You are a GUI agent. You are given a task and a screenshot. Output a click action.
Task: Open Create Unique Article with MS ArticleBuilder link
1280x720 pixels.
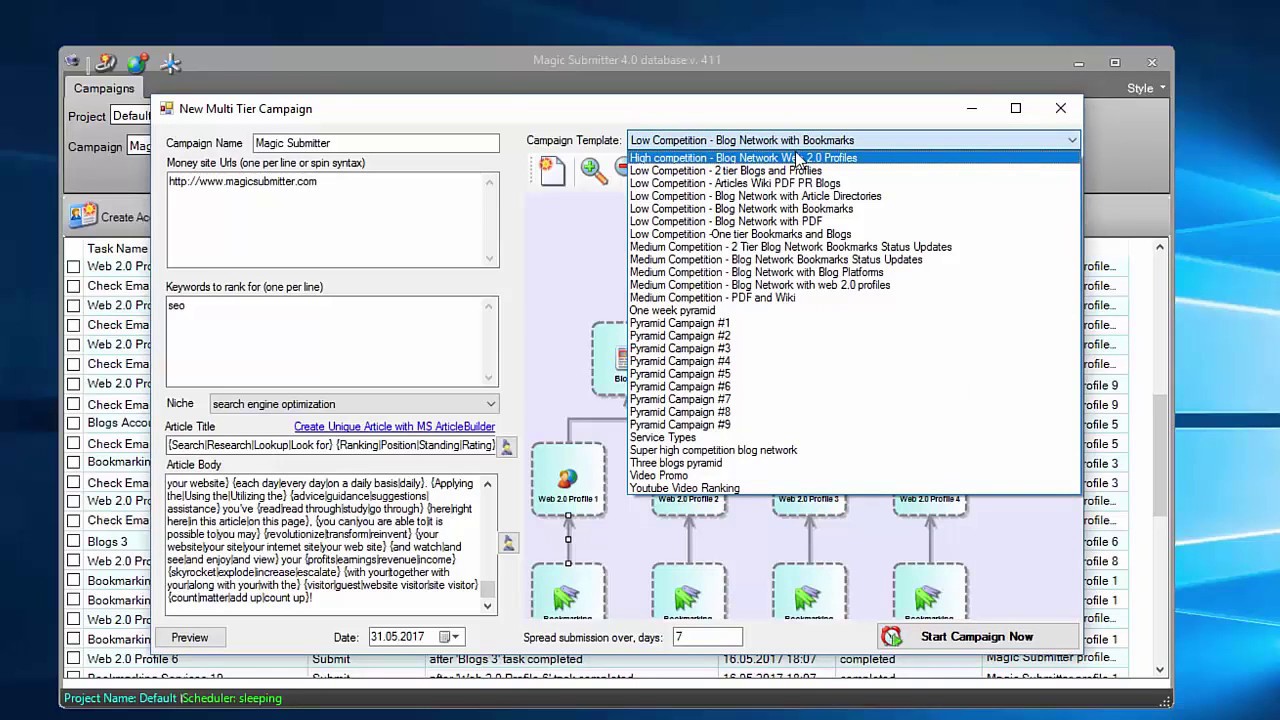[x=394, y=427]
